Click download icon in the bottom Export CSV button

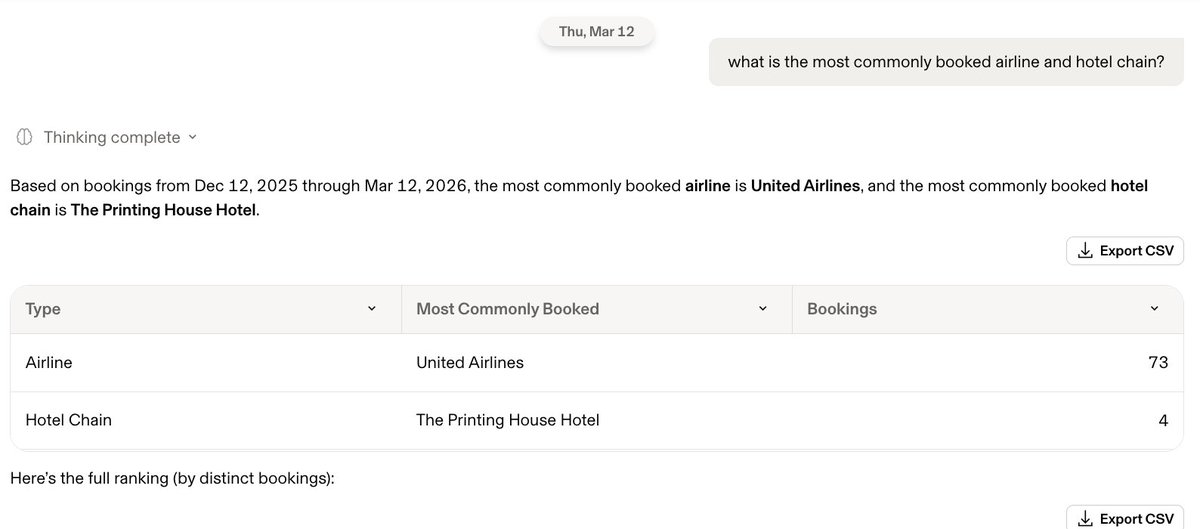click(x=1084, y=519)
